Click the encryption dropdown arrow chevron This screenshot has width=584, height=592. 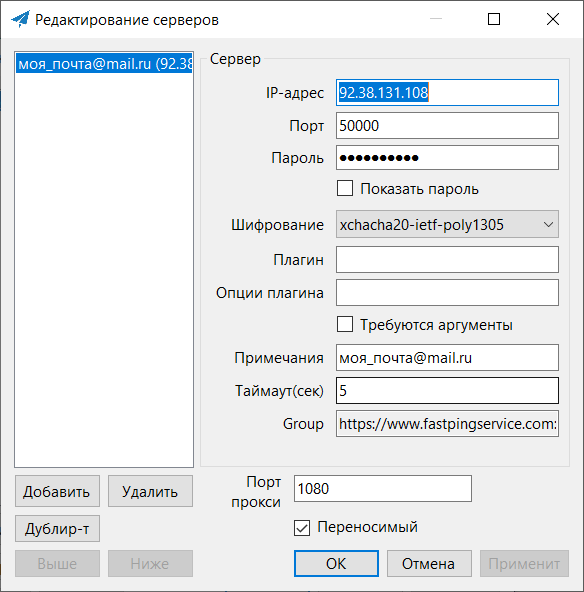pos(548,225)
